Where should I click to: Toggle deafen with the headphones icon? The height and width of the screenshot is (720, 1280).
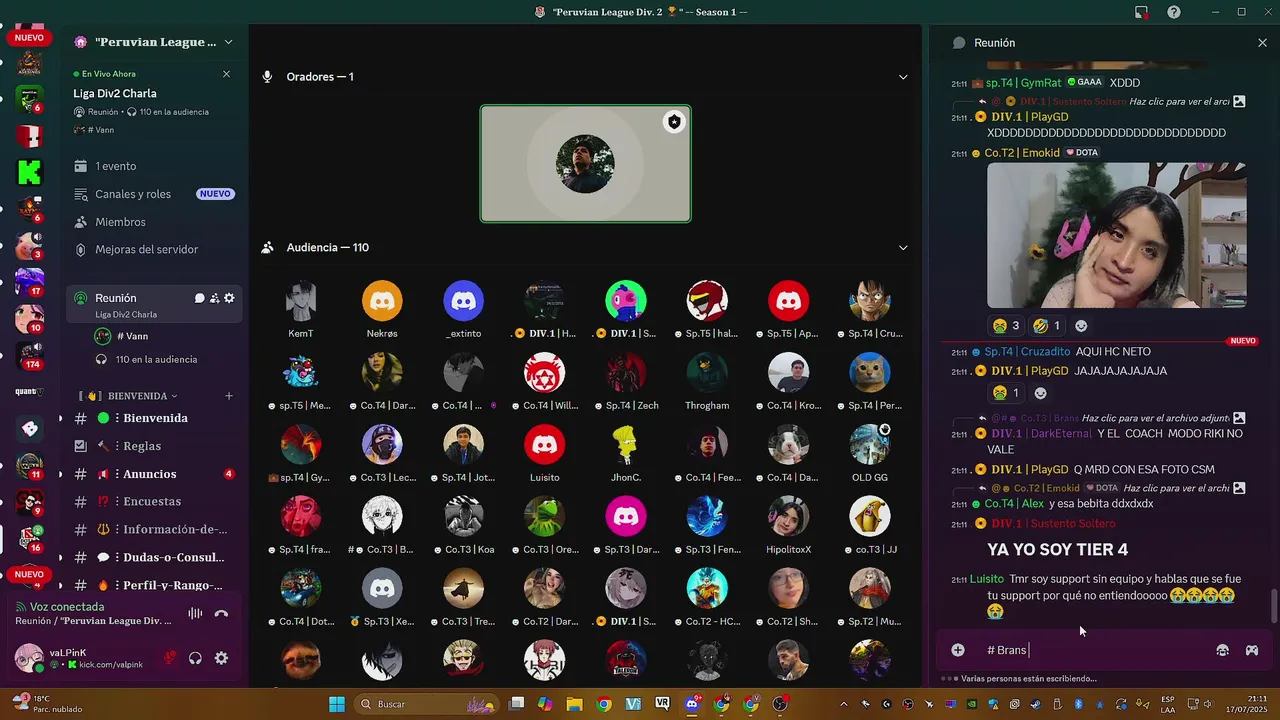[x=196, y=658]
